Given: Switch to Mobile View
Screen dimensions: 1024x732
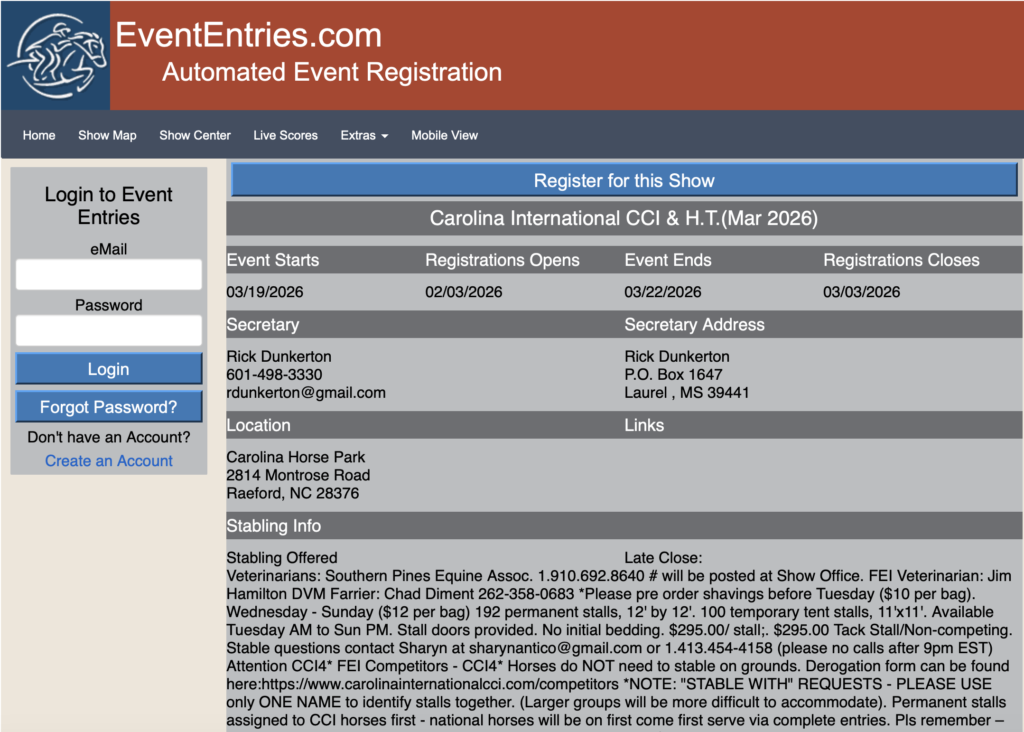Looking at the screenshot, I should click(444, 135).
